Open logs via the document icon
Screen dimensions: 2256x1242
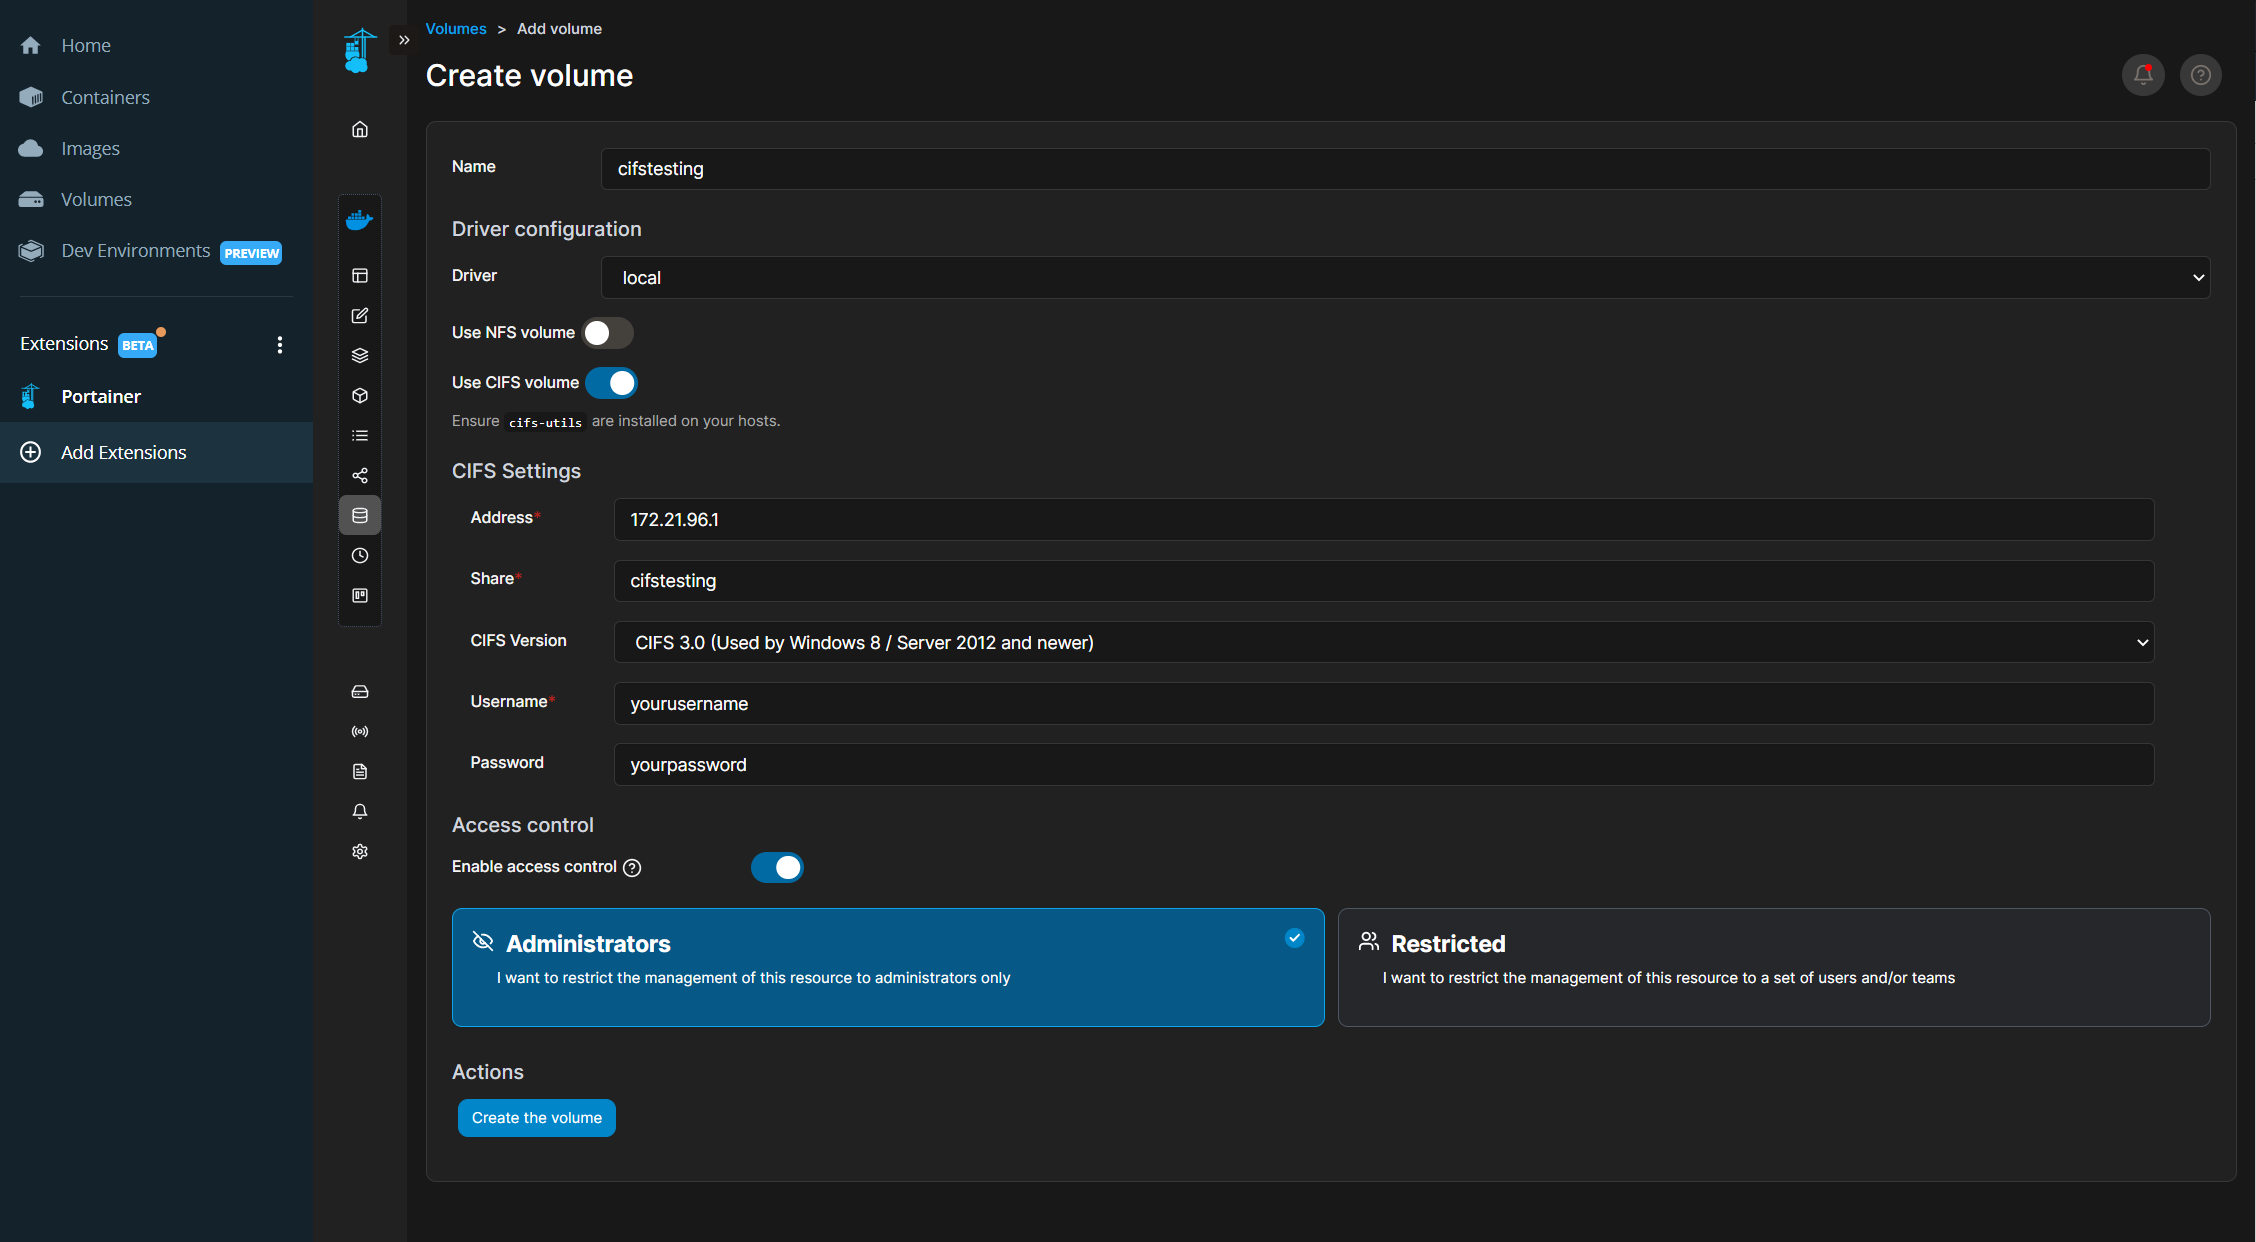pyautogui.click(x=360, y=772)
